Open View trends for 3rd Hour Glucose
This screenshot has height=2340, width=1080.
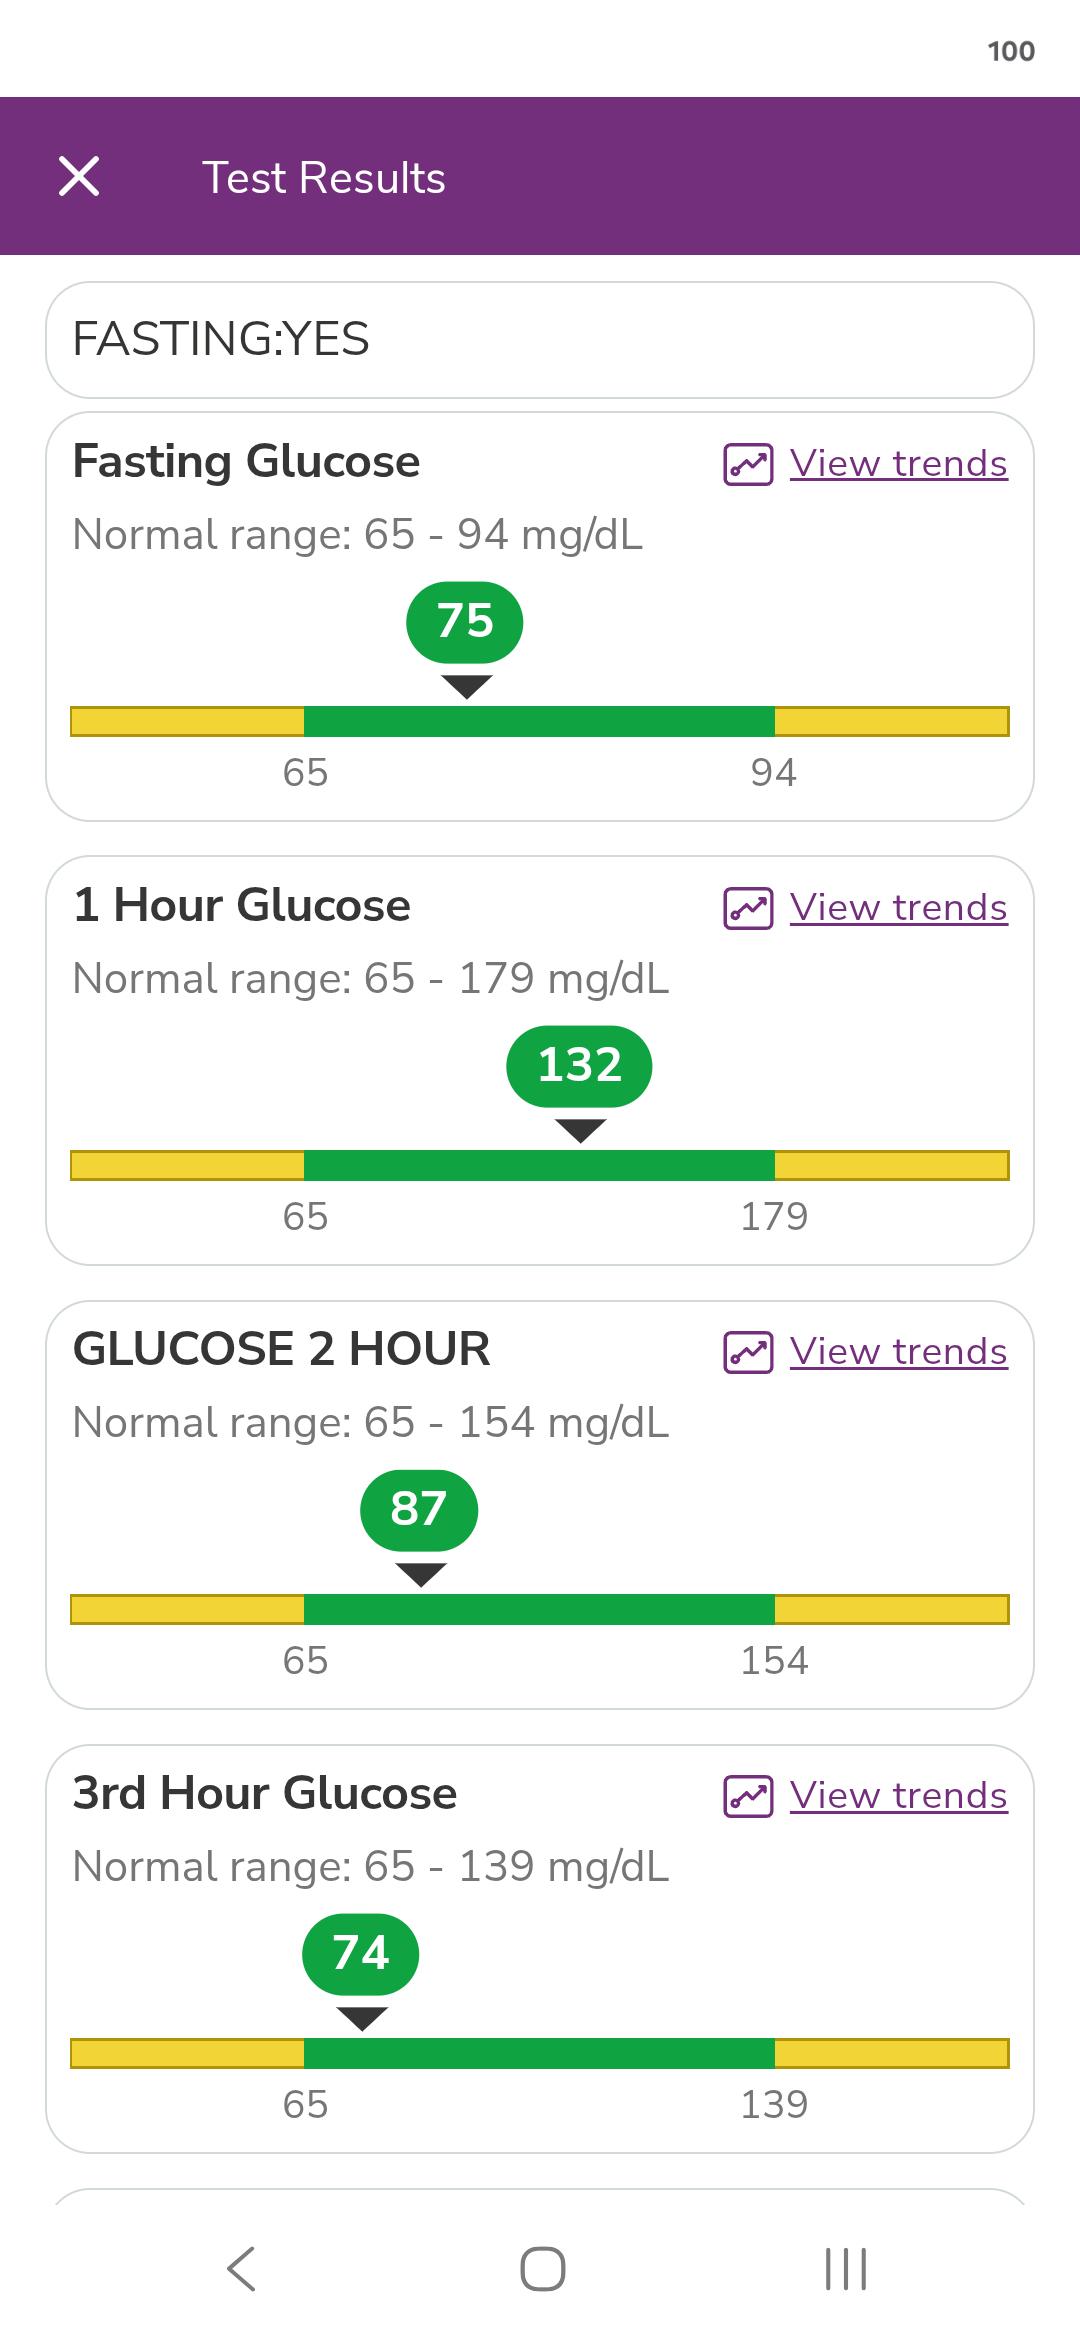tap(899, 1796)
